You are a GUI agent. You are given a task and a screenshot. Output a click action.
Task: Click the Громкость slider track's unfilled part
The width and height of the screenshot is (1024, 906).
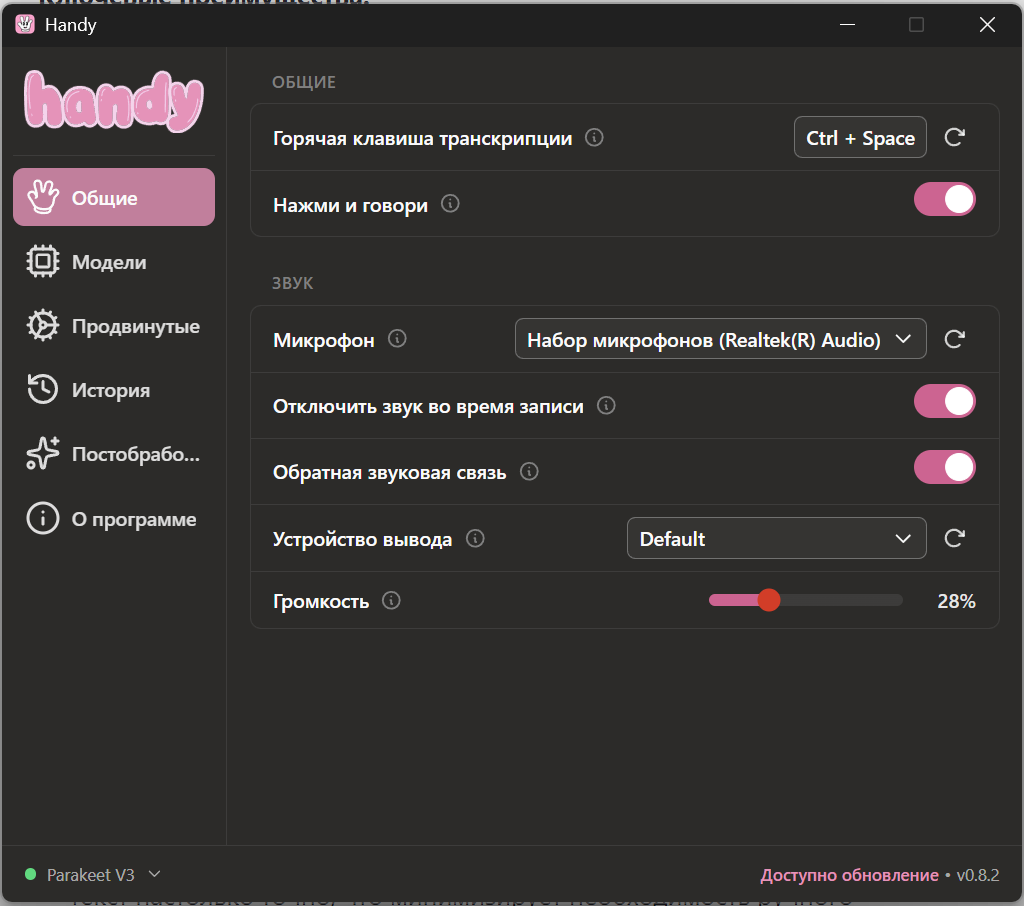pos(842,600)
